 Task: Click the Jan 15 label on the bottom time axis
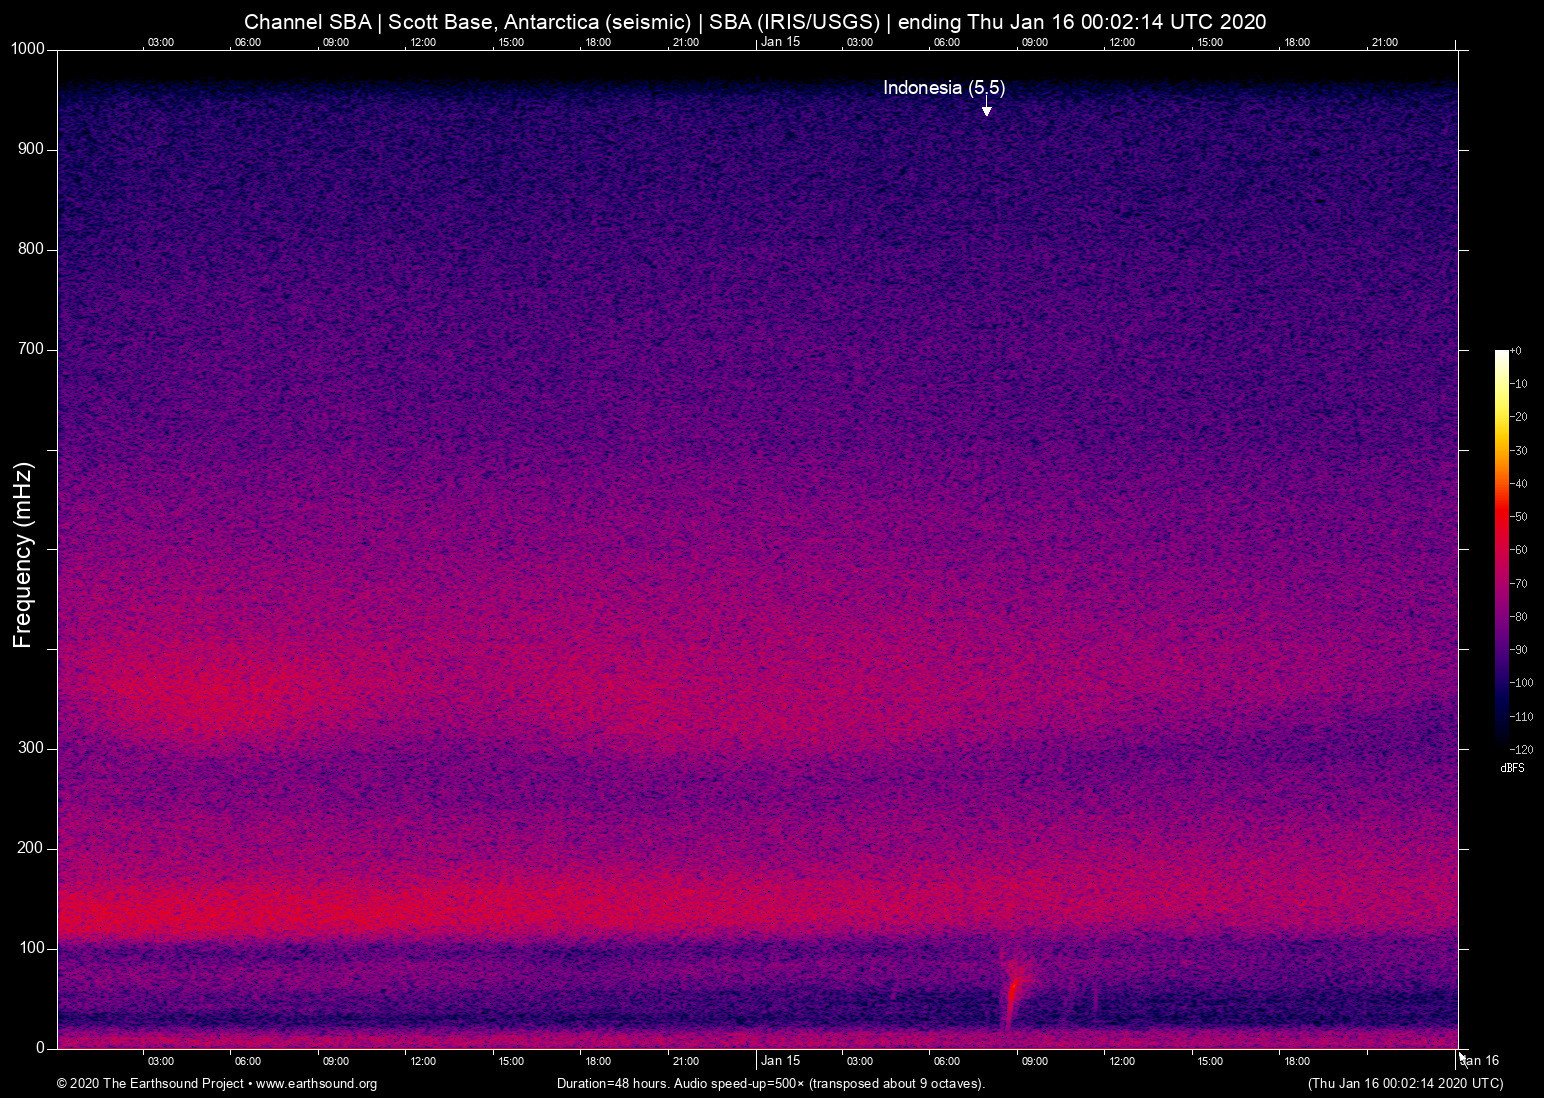click(781, 1061)
